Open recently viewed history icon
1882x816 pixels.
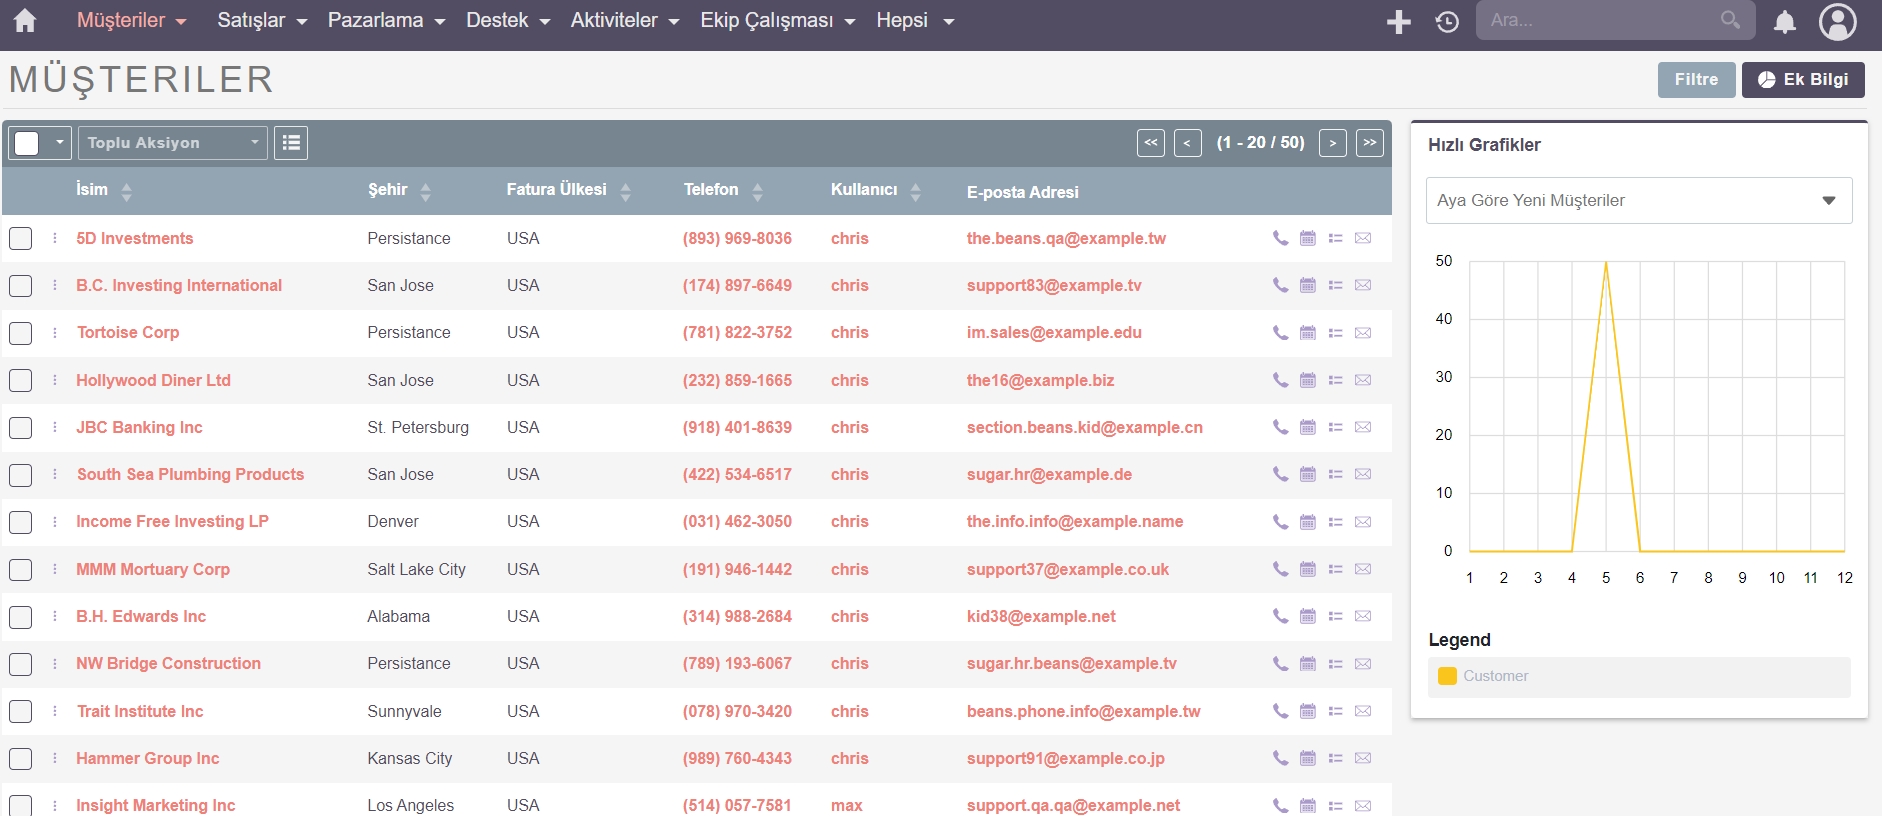click(1447, 21)
